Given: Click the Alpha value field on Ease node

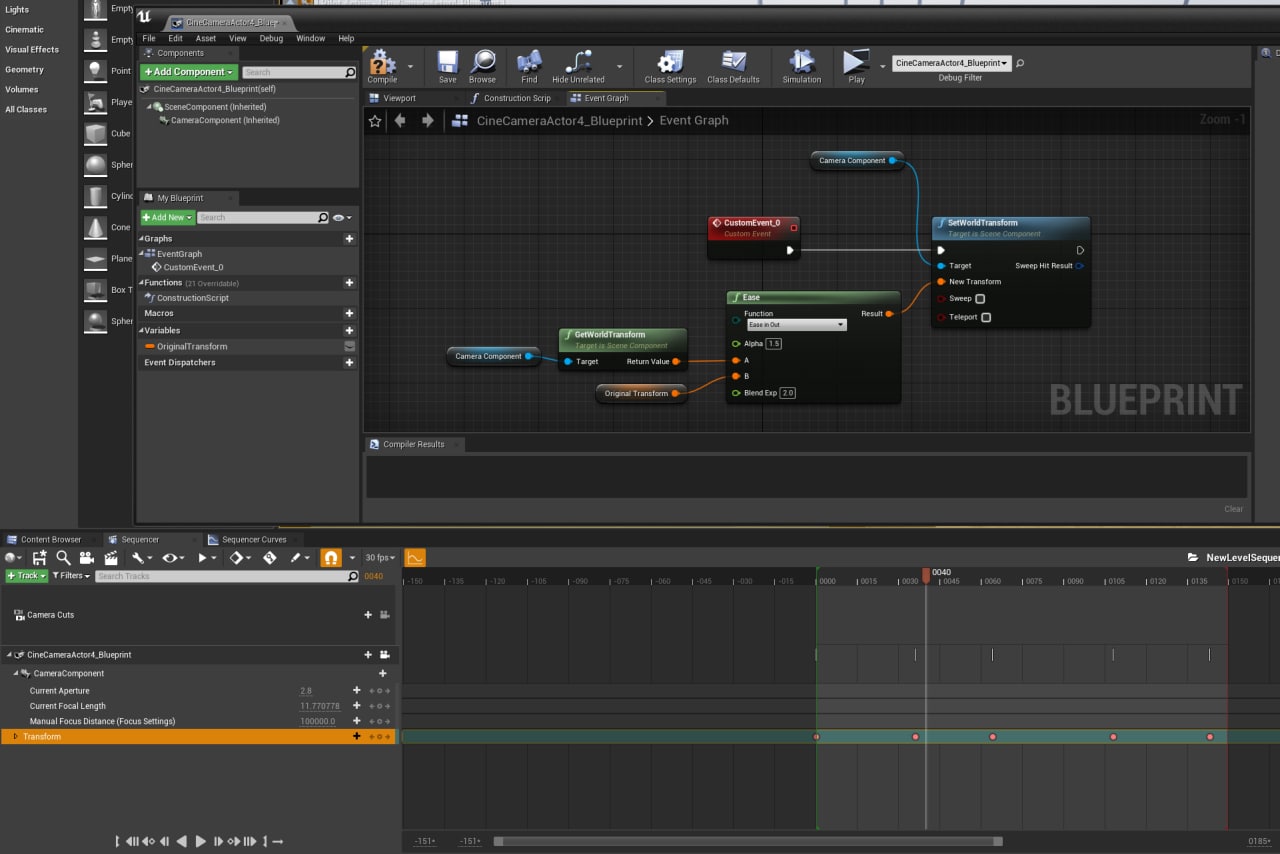Looking at the screenshot, I should [774, 343].
